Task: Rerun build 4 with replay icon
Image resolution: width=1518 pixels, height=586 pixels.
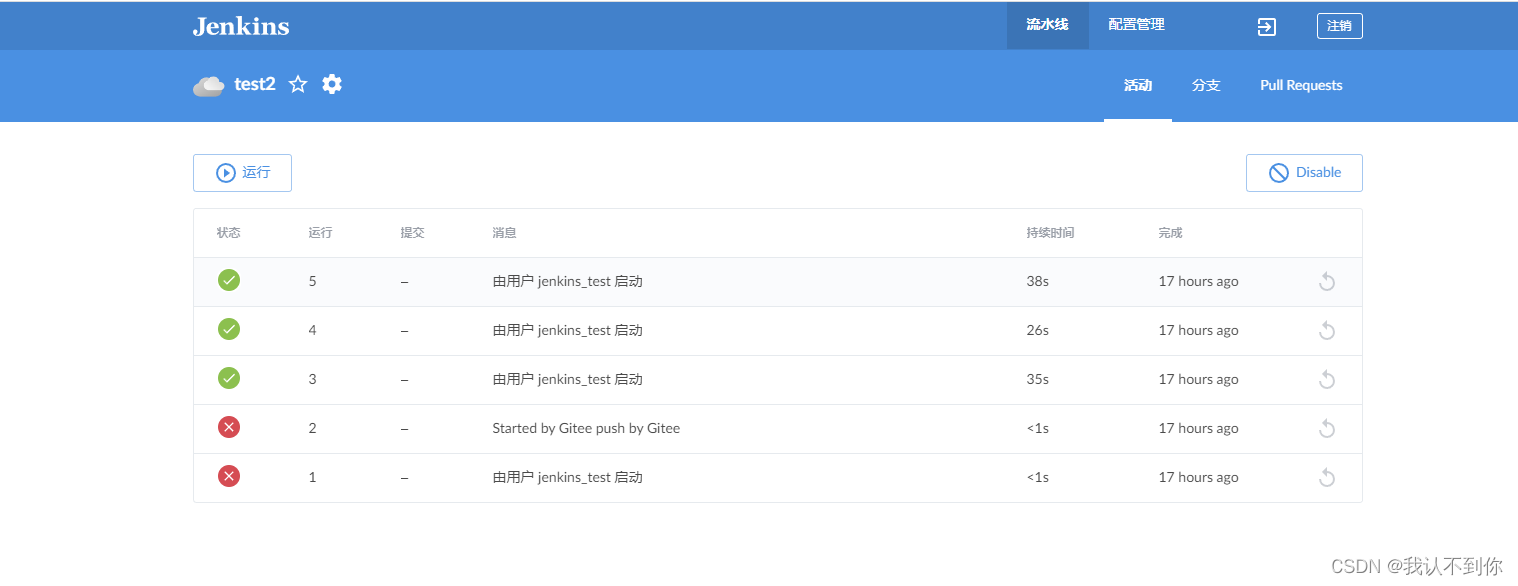Action: 1326,331
